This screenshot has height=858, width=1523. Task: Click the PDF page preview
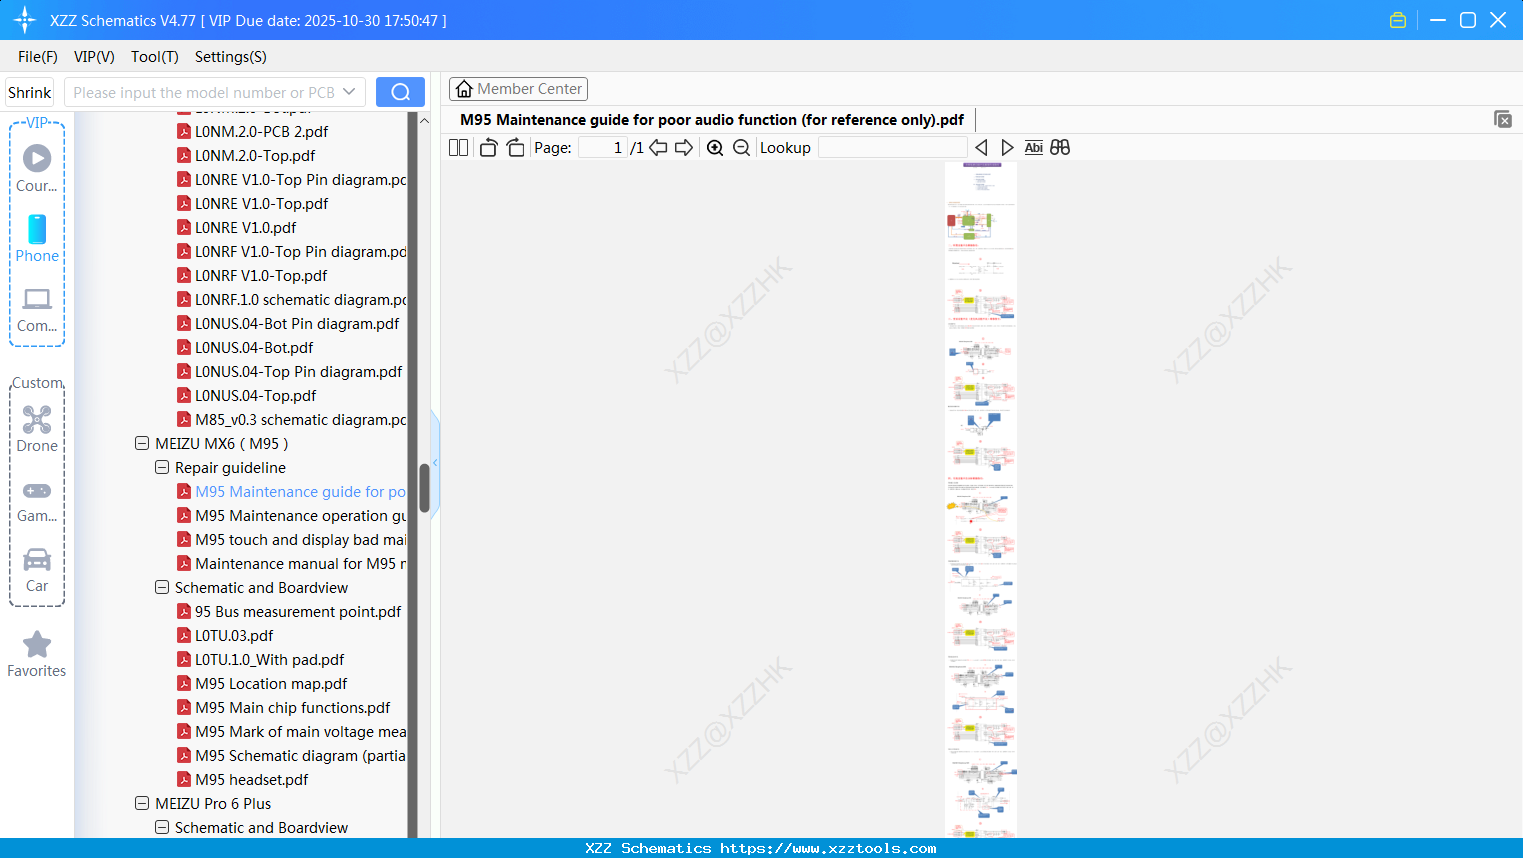click(x=981, y=499)
